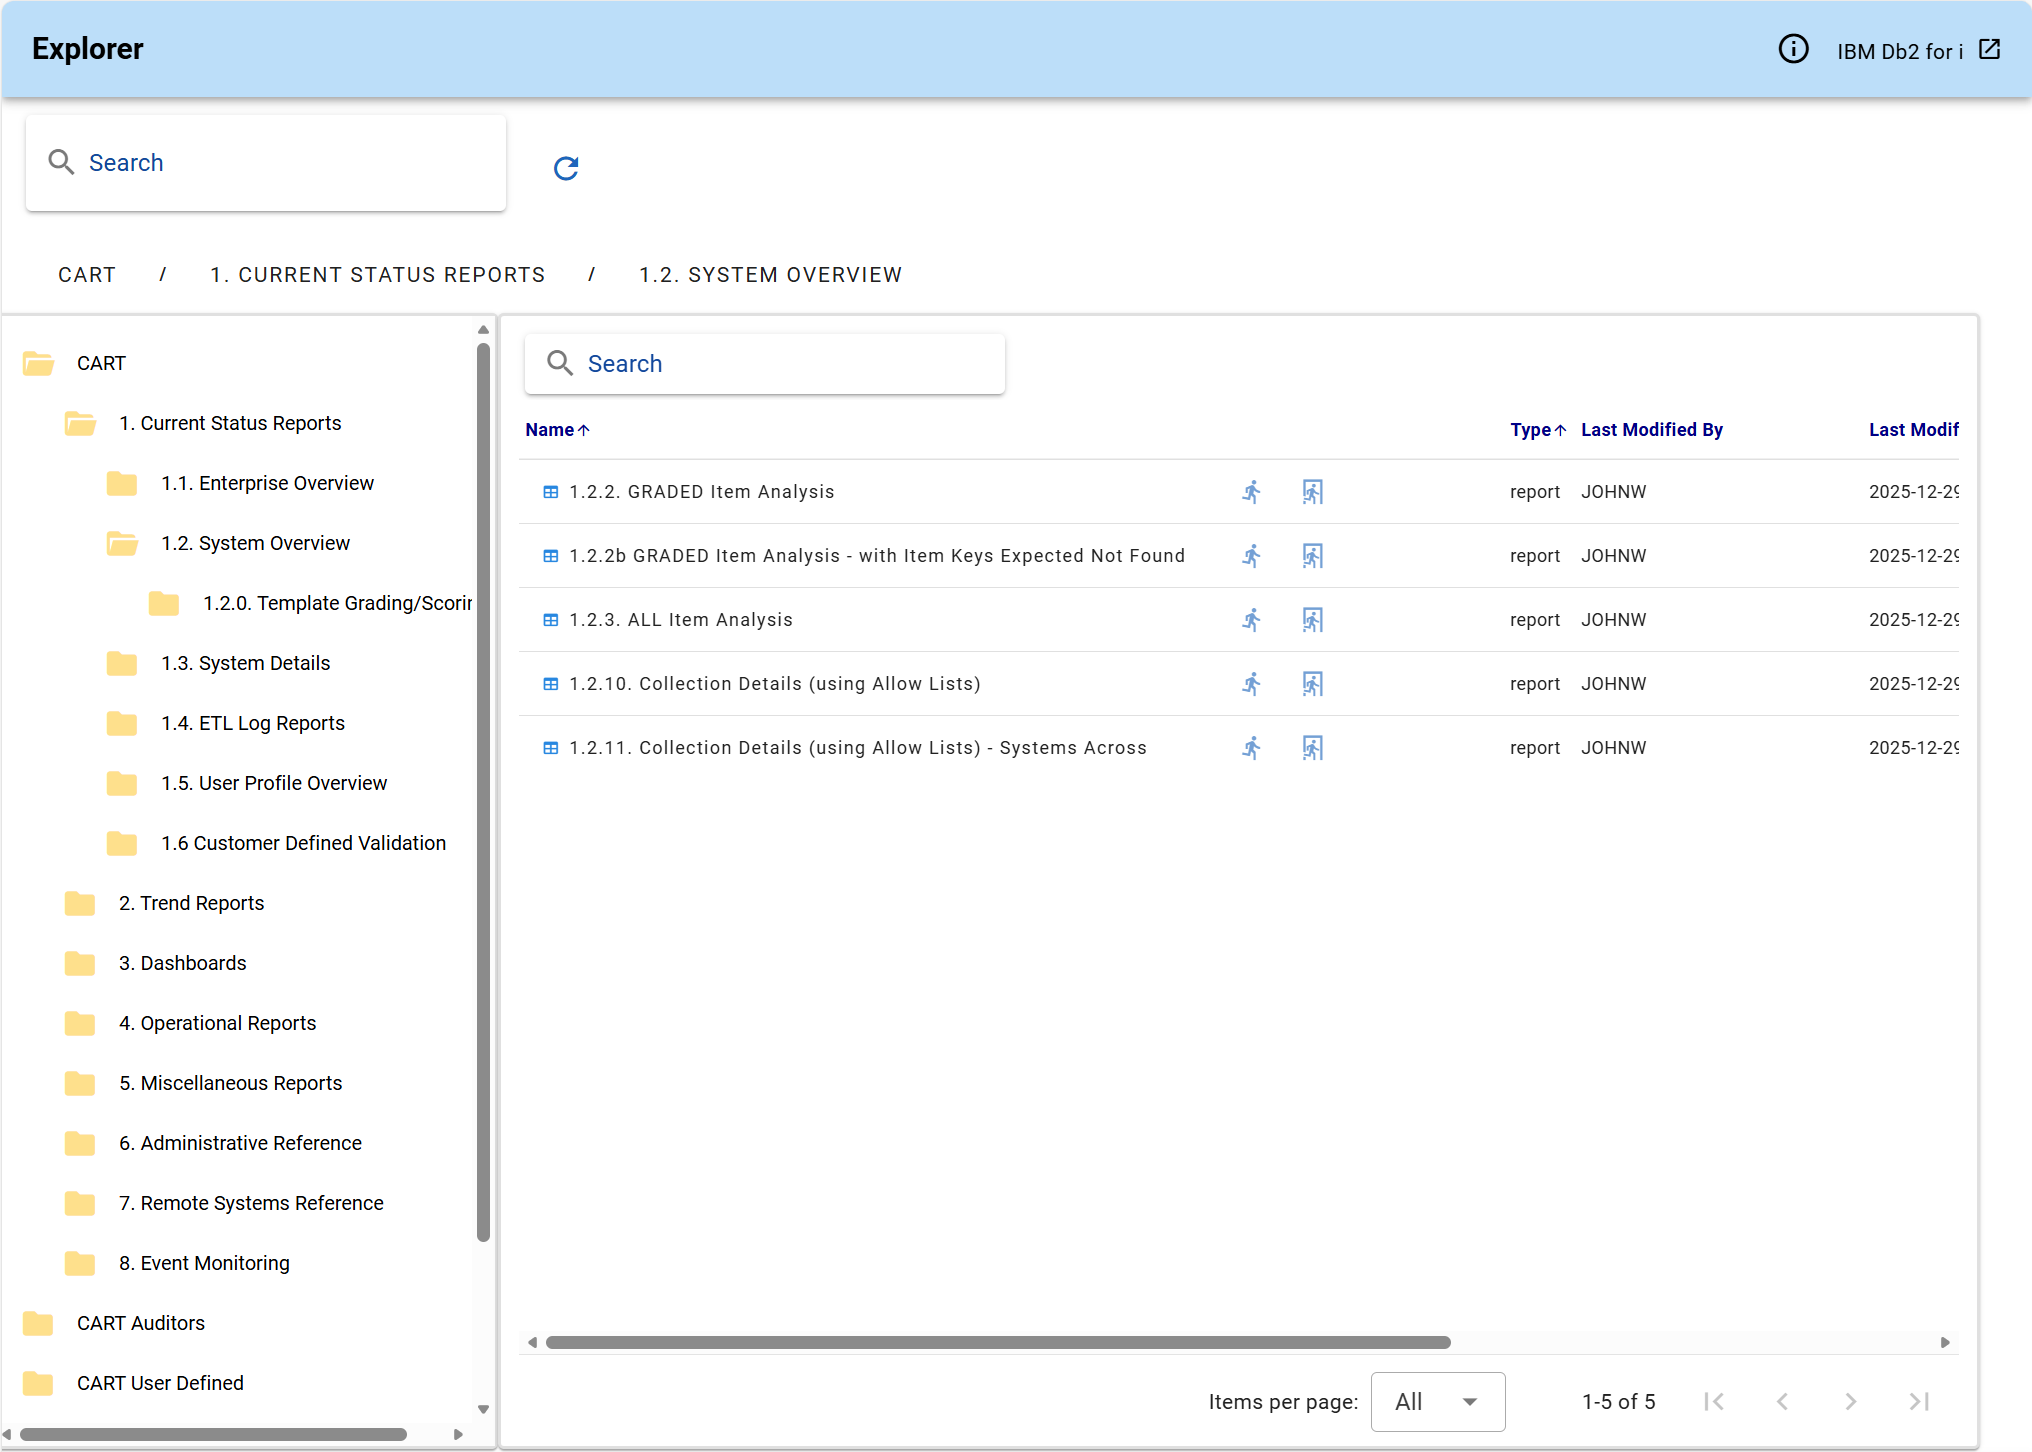Click next page arrow in paginator

click(x=1850, y=1402)
